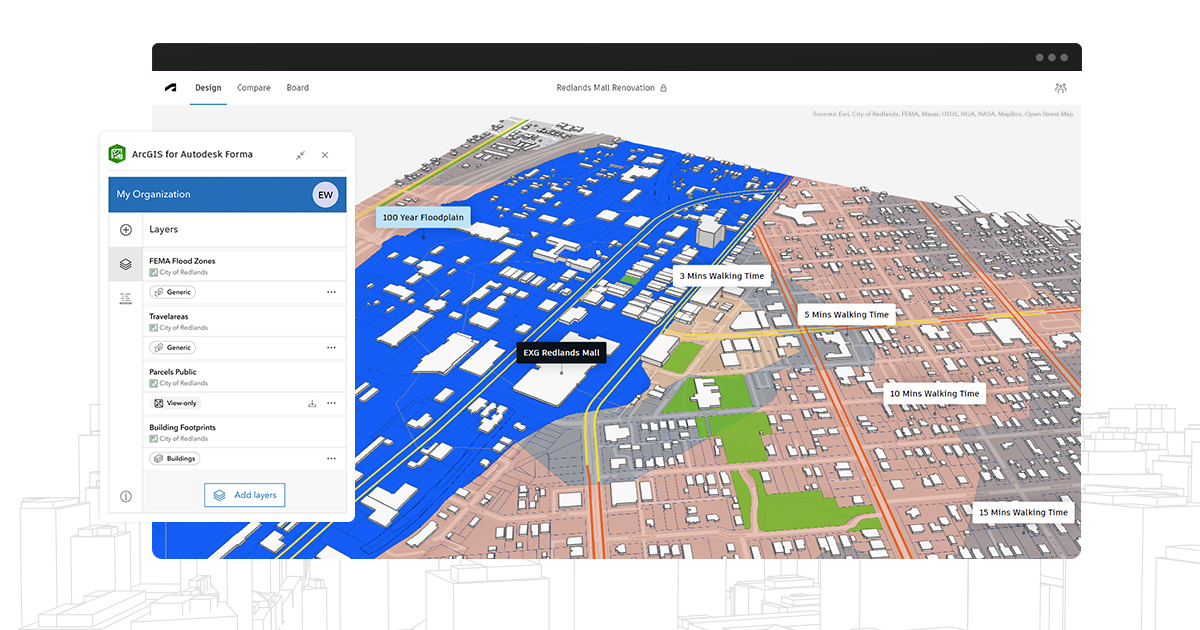Select the EXG Redlands Mall map label
Screen dimensions: 1200x630
(x=560, y=352)
